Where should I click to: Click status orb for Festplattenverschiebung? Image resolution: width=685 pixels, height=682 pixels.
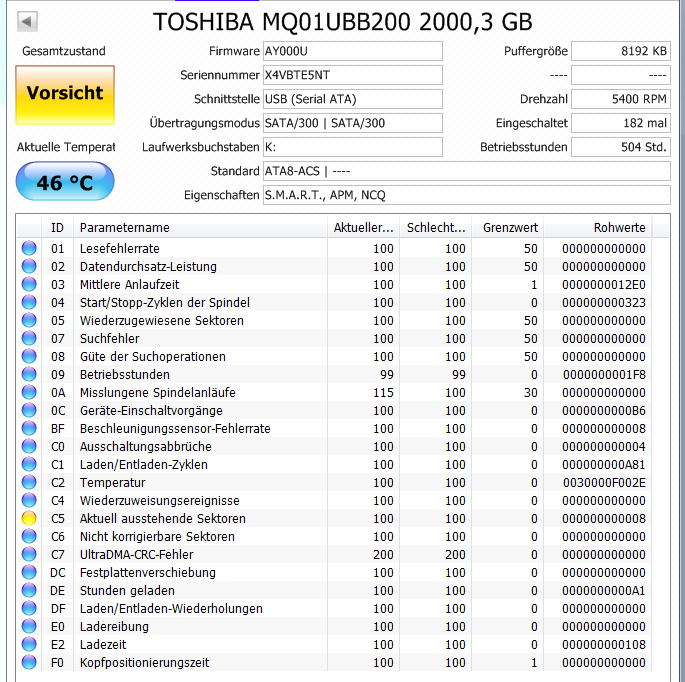tap(29, 572)
